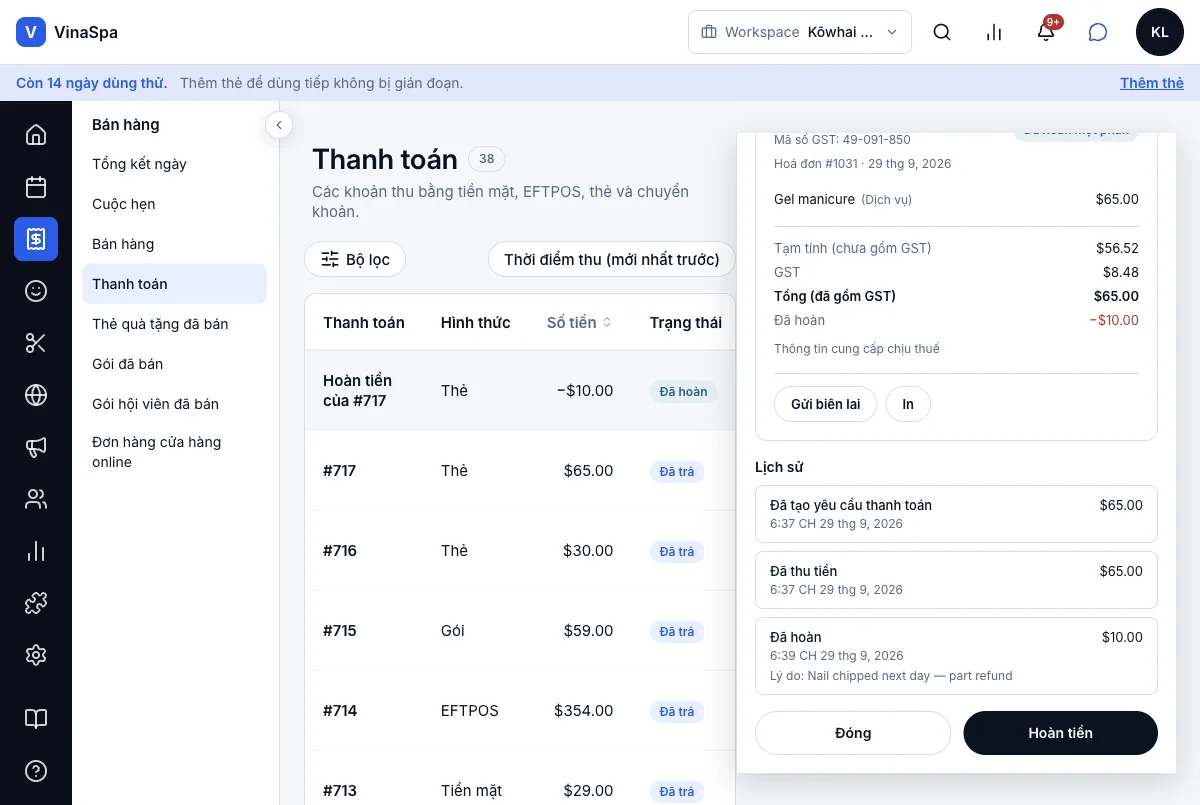1200x805 pixels.
Task: Open the Help question mark icon
Action: (36, 771)
